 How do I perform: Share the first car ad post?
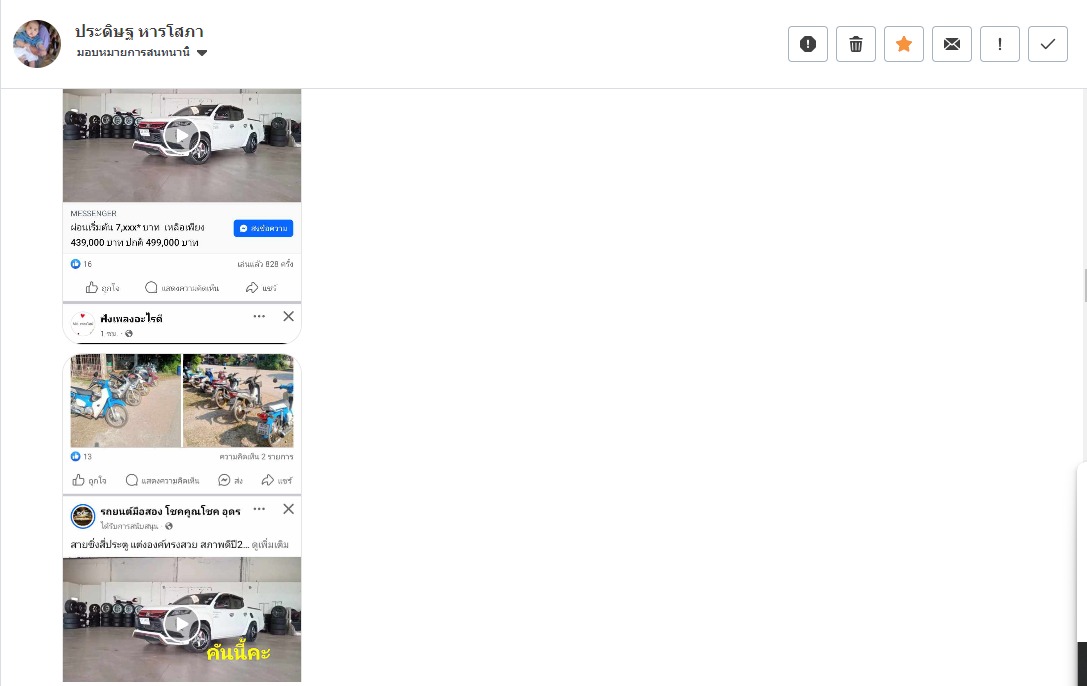(x=261, y=288)
